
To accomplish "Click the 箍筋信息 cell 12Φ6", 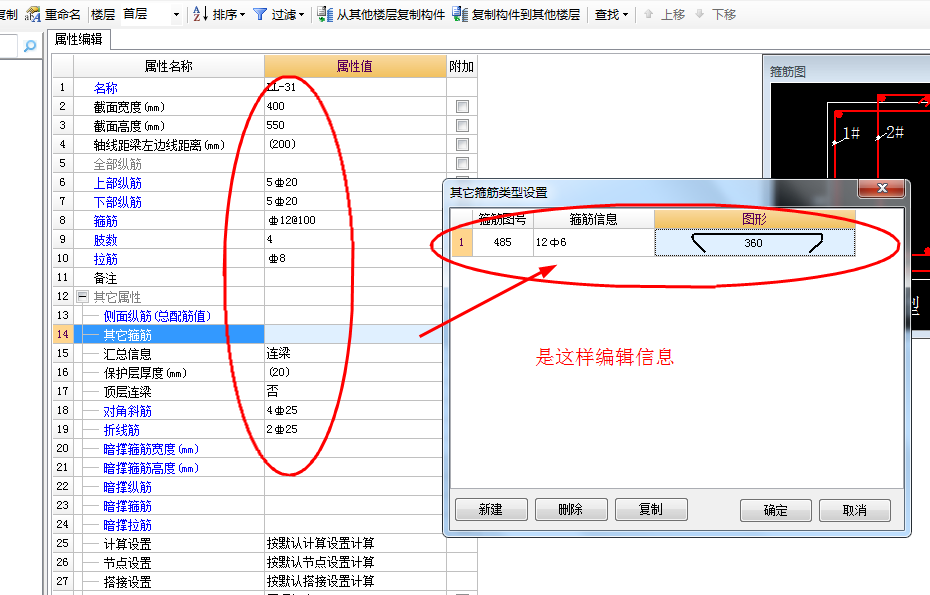I will coord(592,242).
